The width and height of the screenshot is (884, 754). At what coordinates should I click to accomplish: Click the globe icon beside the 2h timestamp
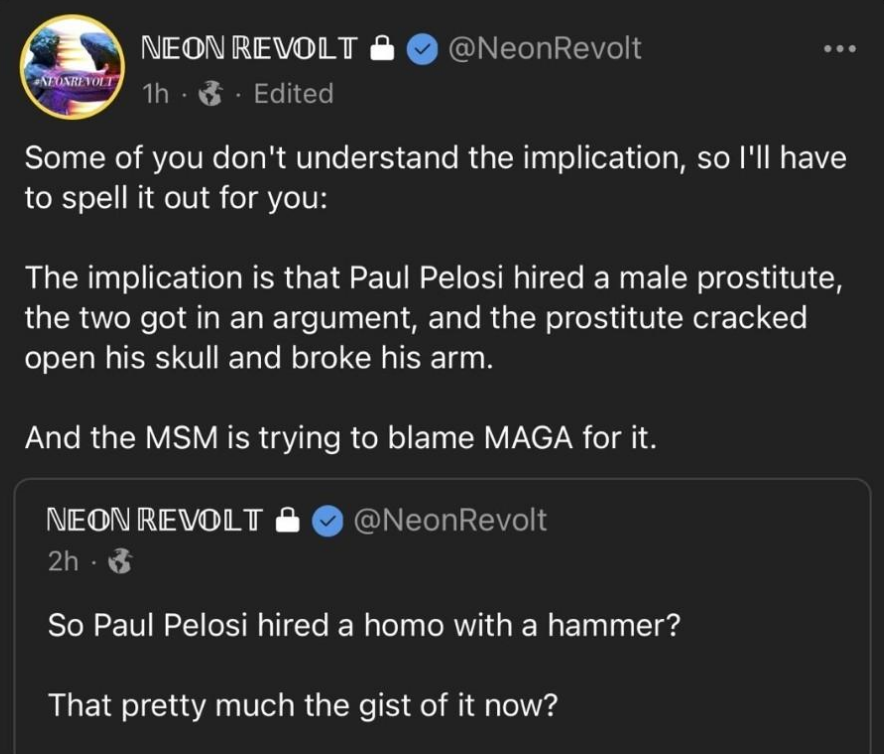pyautogui.click(x=119, y=562)
